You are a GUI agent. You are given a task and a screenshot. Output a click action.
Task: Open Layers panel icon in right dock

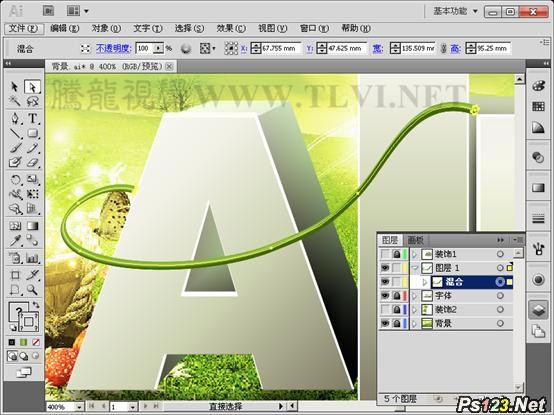point(538,310)
